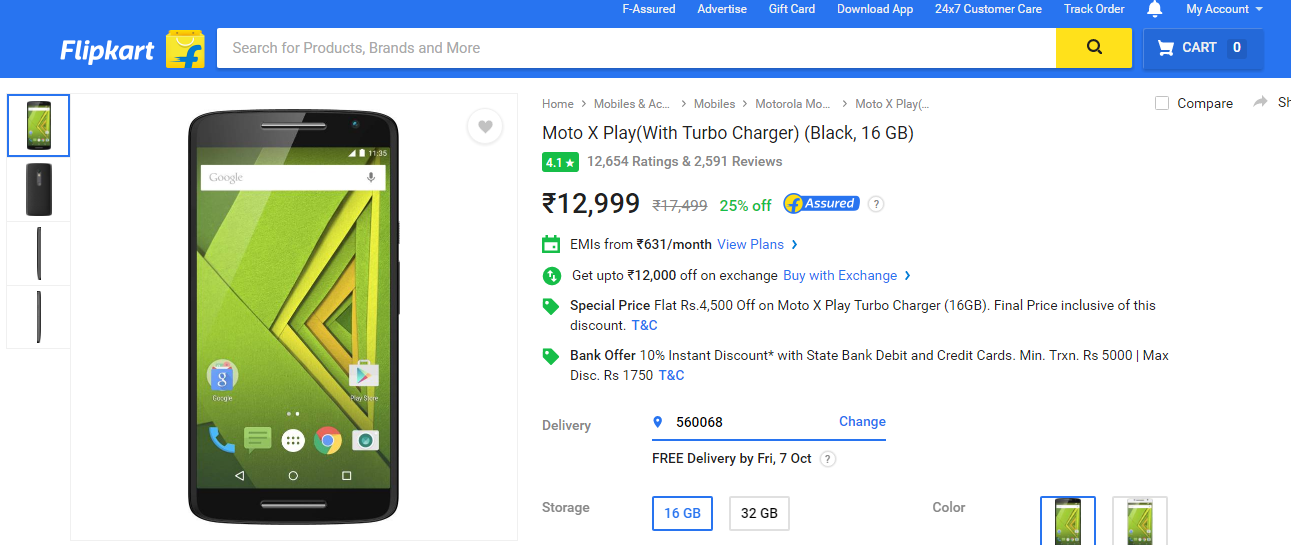
Task: Select 32 GB storage option
Action: [759, 513]
